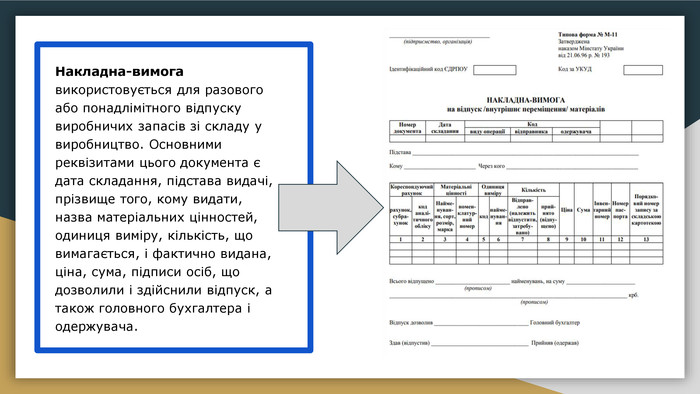This screenshot has height=394, width=700.
Task: Click the "Дата складання" header cell
Action: coord(445,128)
